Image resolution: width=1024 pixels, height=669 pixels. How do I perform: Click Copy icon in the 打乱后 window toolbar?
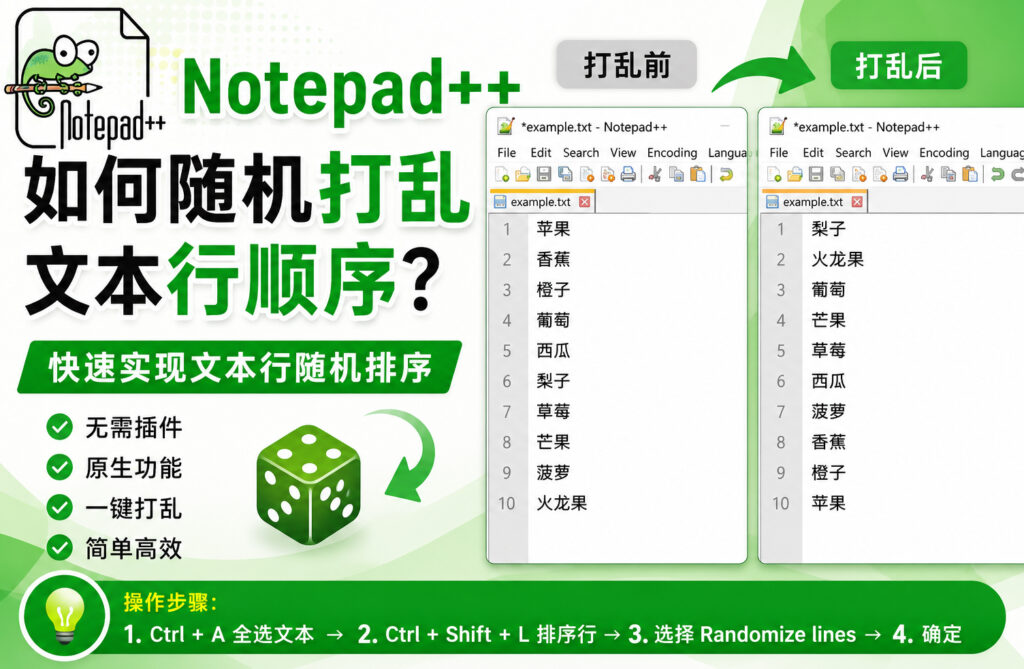pos(949,174)
